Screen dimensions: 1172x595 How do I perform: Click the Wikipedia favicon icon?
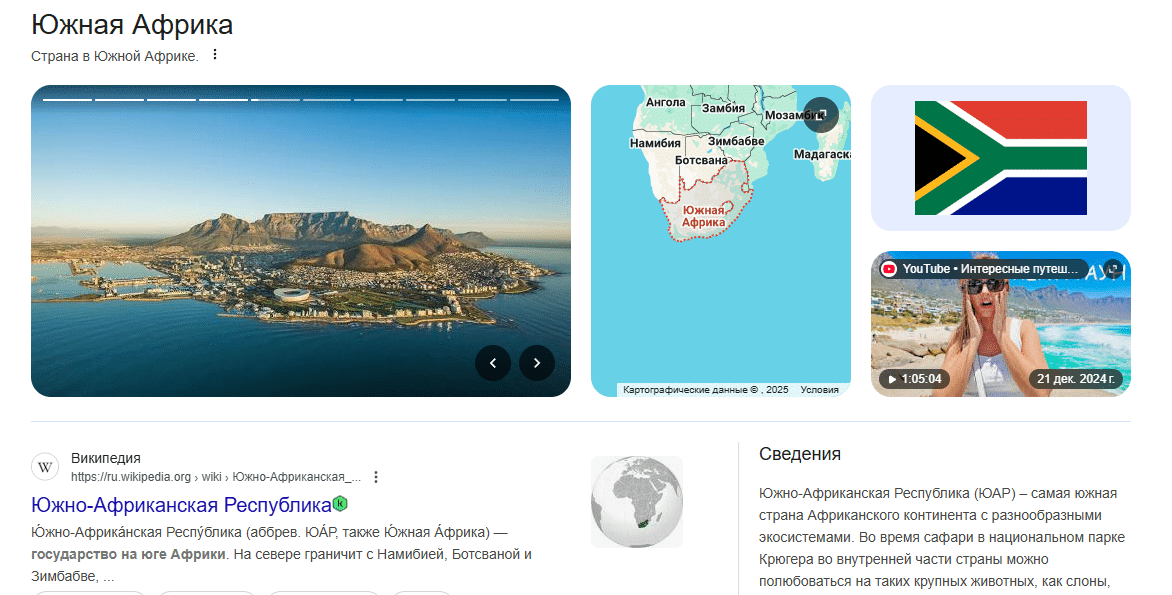46,467
